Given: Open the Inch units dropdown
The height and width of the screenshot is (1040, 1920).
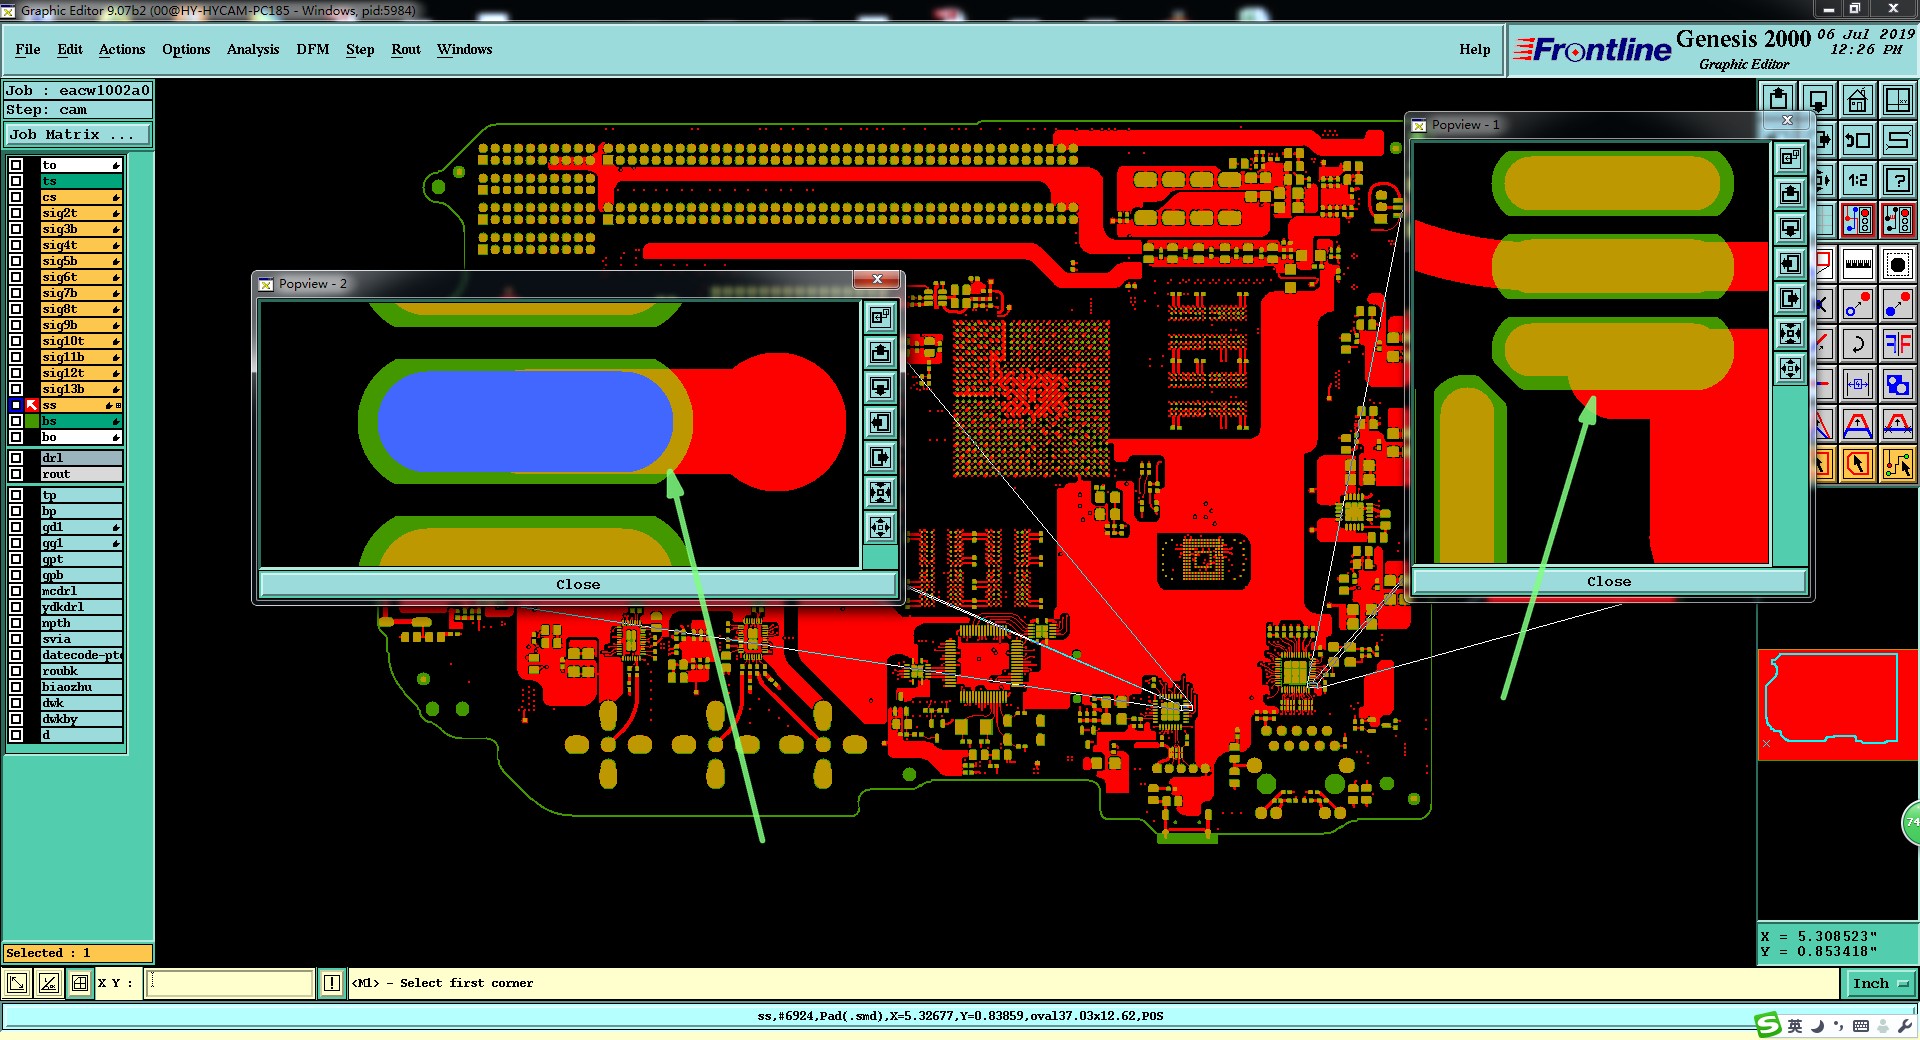Looking at the screenshot, I should click(x=1879, y=983).
